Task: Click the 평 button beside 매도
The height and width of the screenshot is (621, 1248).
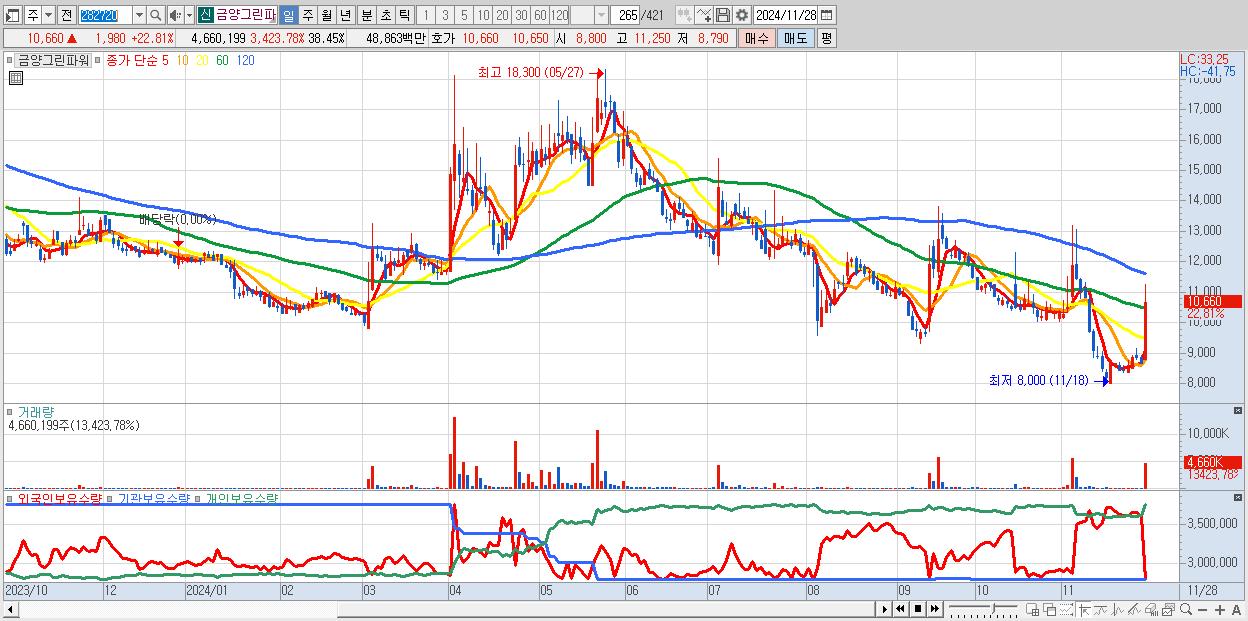Action: (x=826, y=38)
